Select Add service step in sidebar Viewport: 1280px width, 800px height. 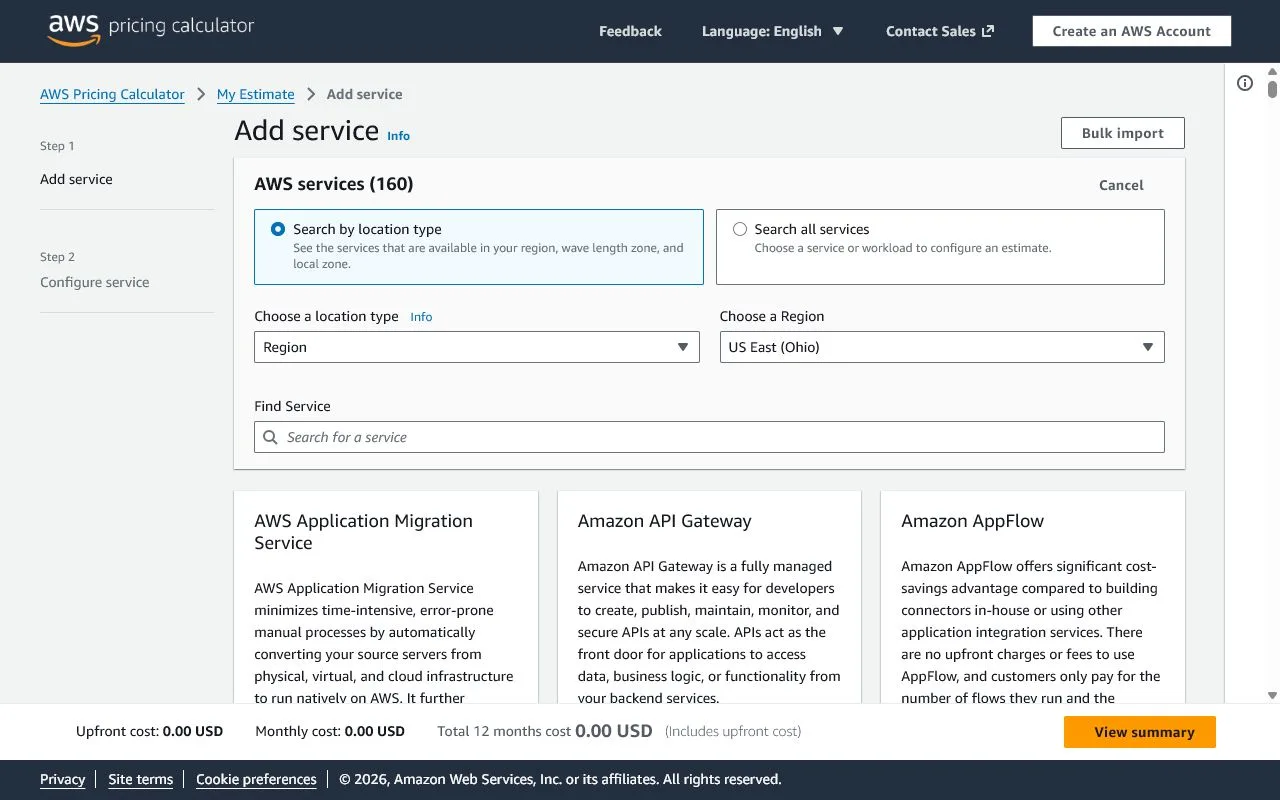point(76,179)
